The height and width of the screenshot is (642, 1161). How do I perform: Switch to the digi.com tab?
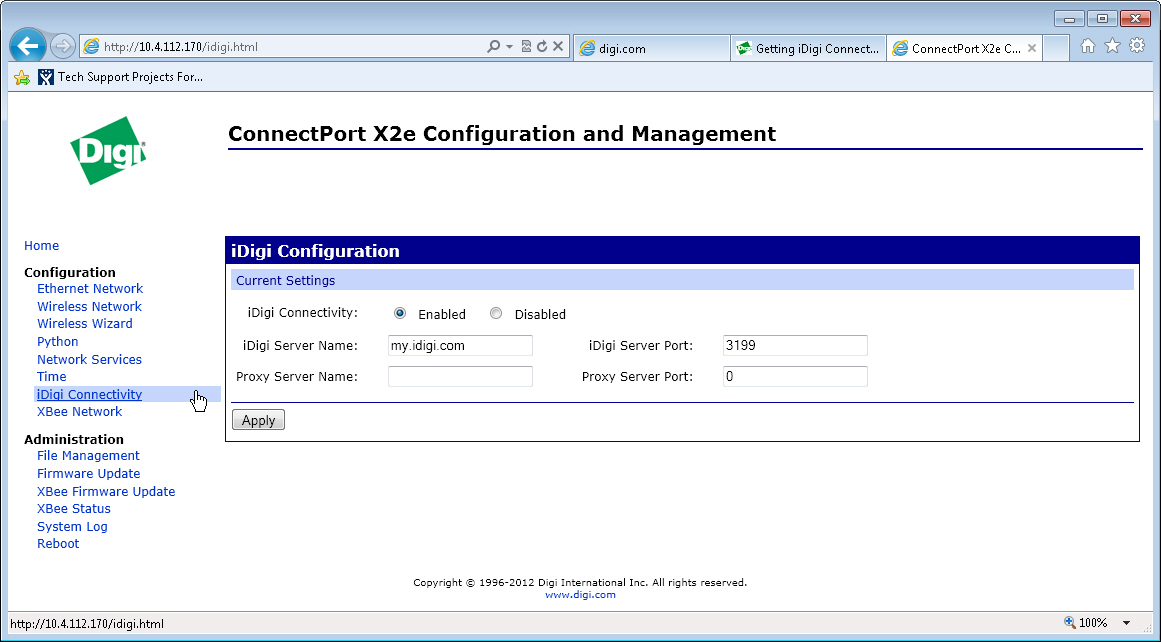(x=650, y=48)
